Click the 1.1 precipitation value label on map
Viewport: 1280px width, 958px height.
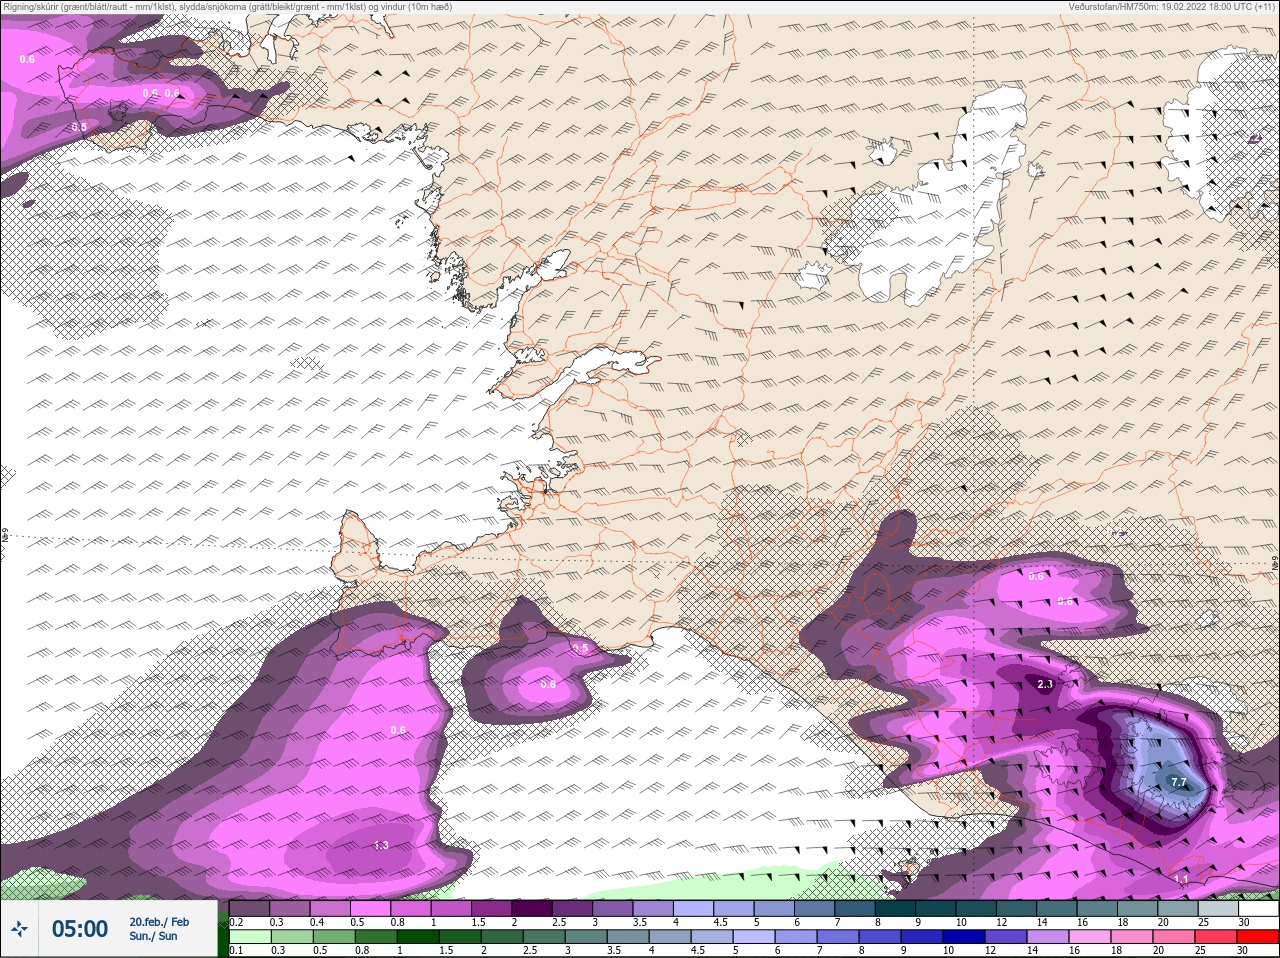point(1181,879)
